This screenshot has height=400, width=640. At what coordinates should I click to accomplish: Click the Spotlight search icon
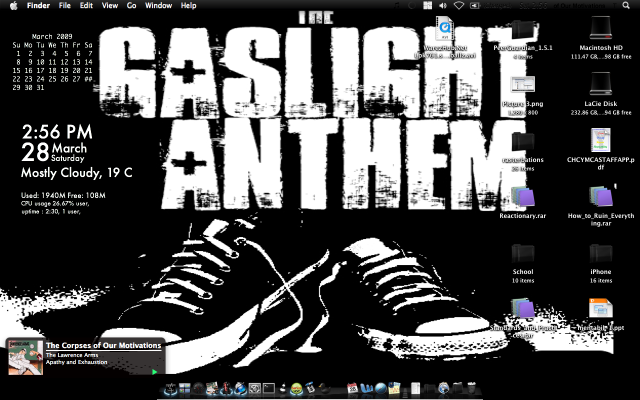point(626,5)
